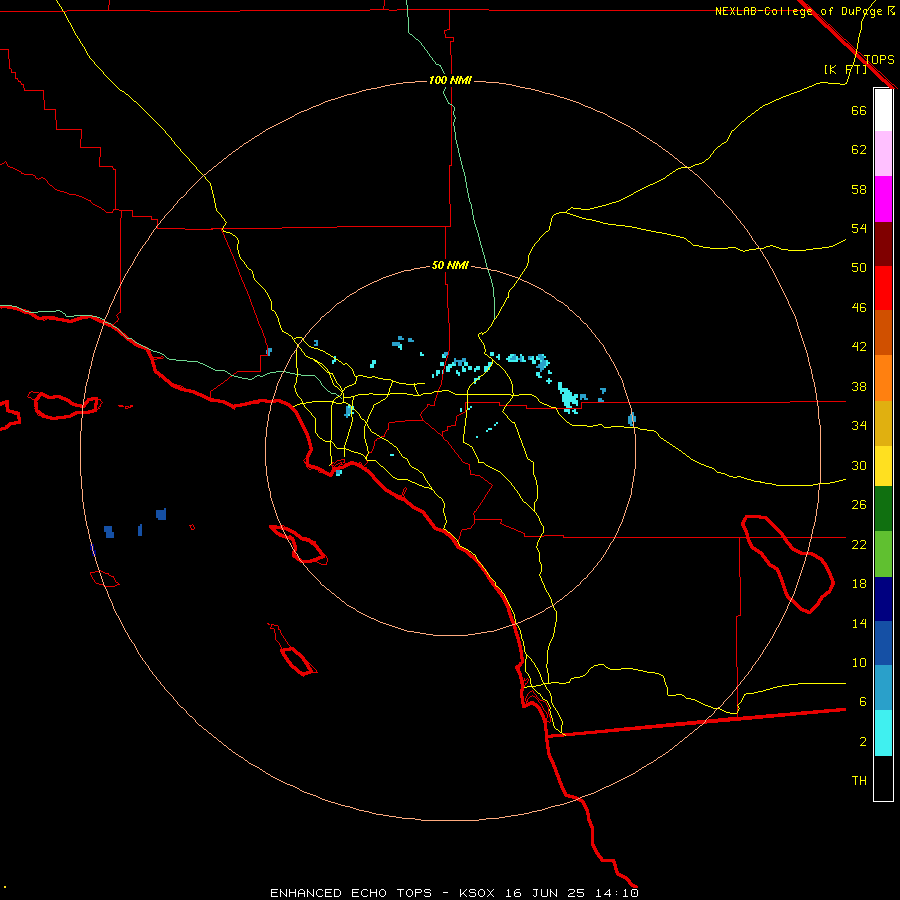Pick the orange 42 kft legend swatch
This screenshot has width=900, height=900.
click(x=883, y=378)
